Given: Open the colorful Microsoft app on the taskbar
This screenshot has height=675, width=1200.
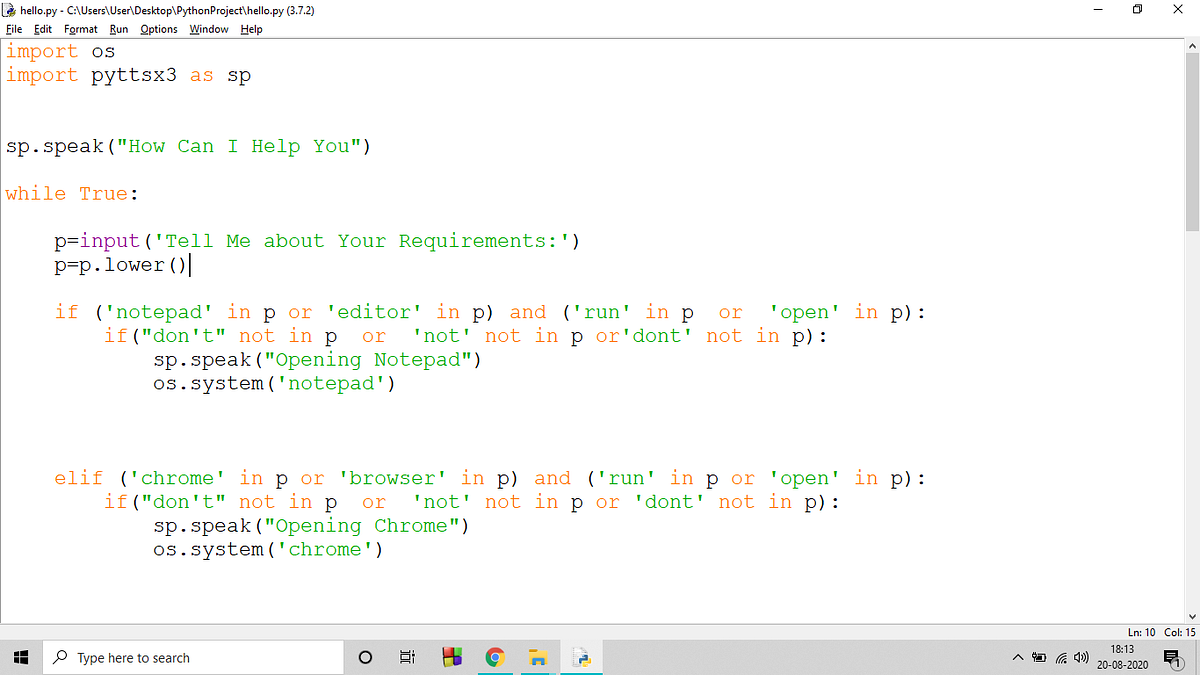Looking at the screenshot, I should 452,657.
